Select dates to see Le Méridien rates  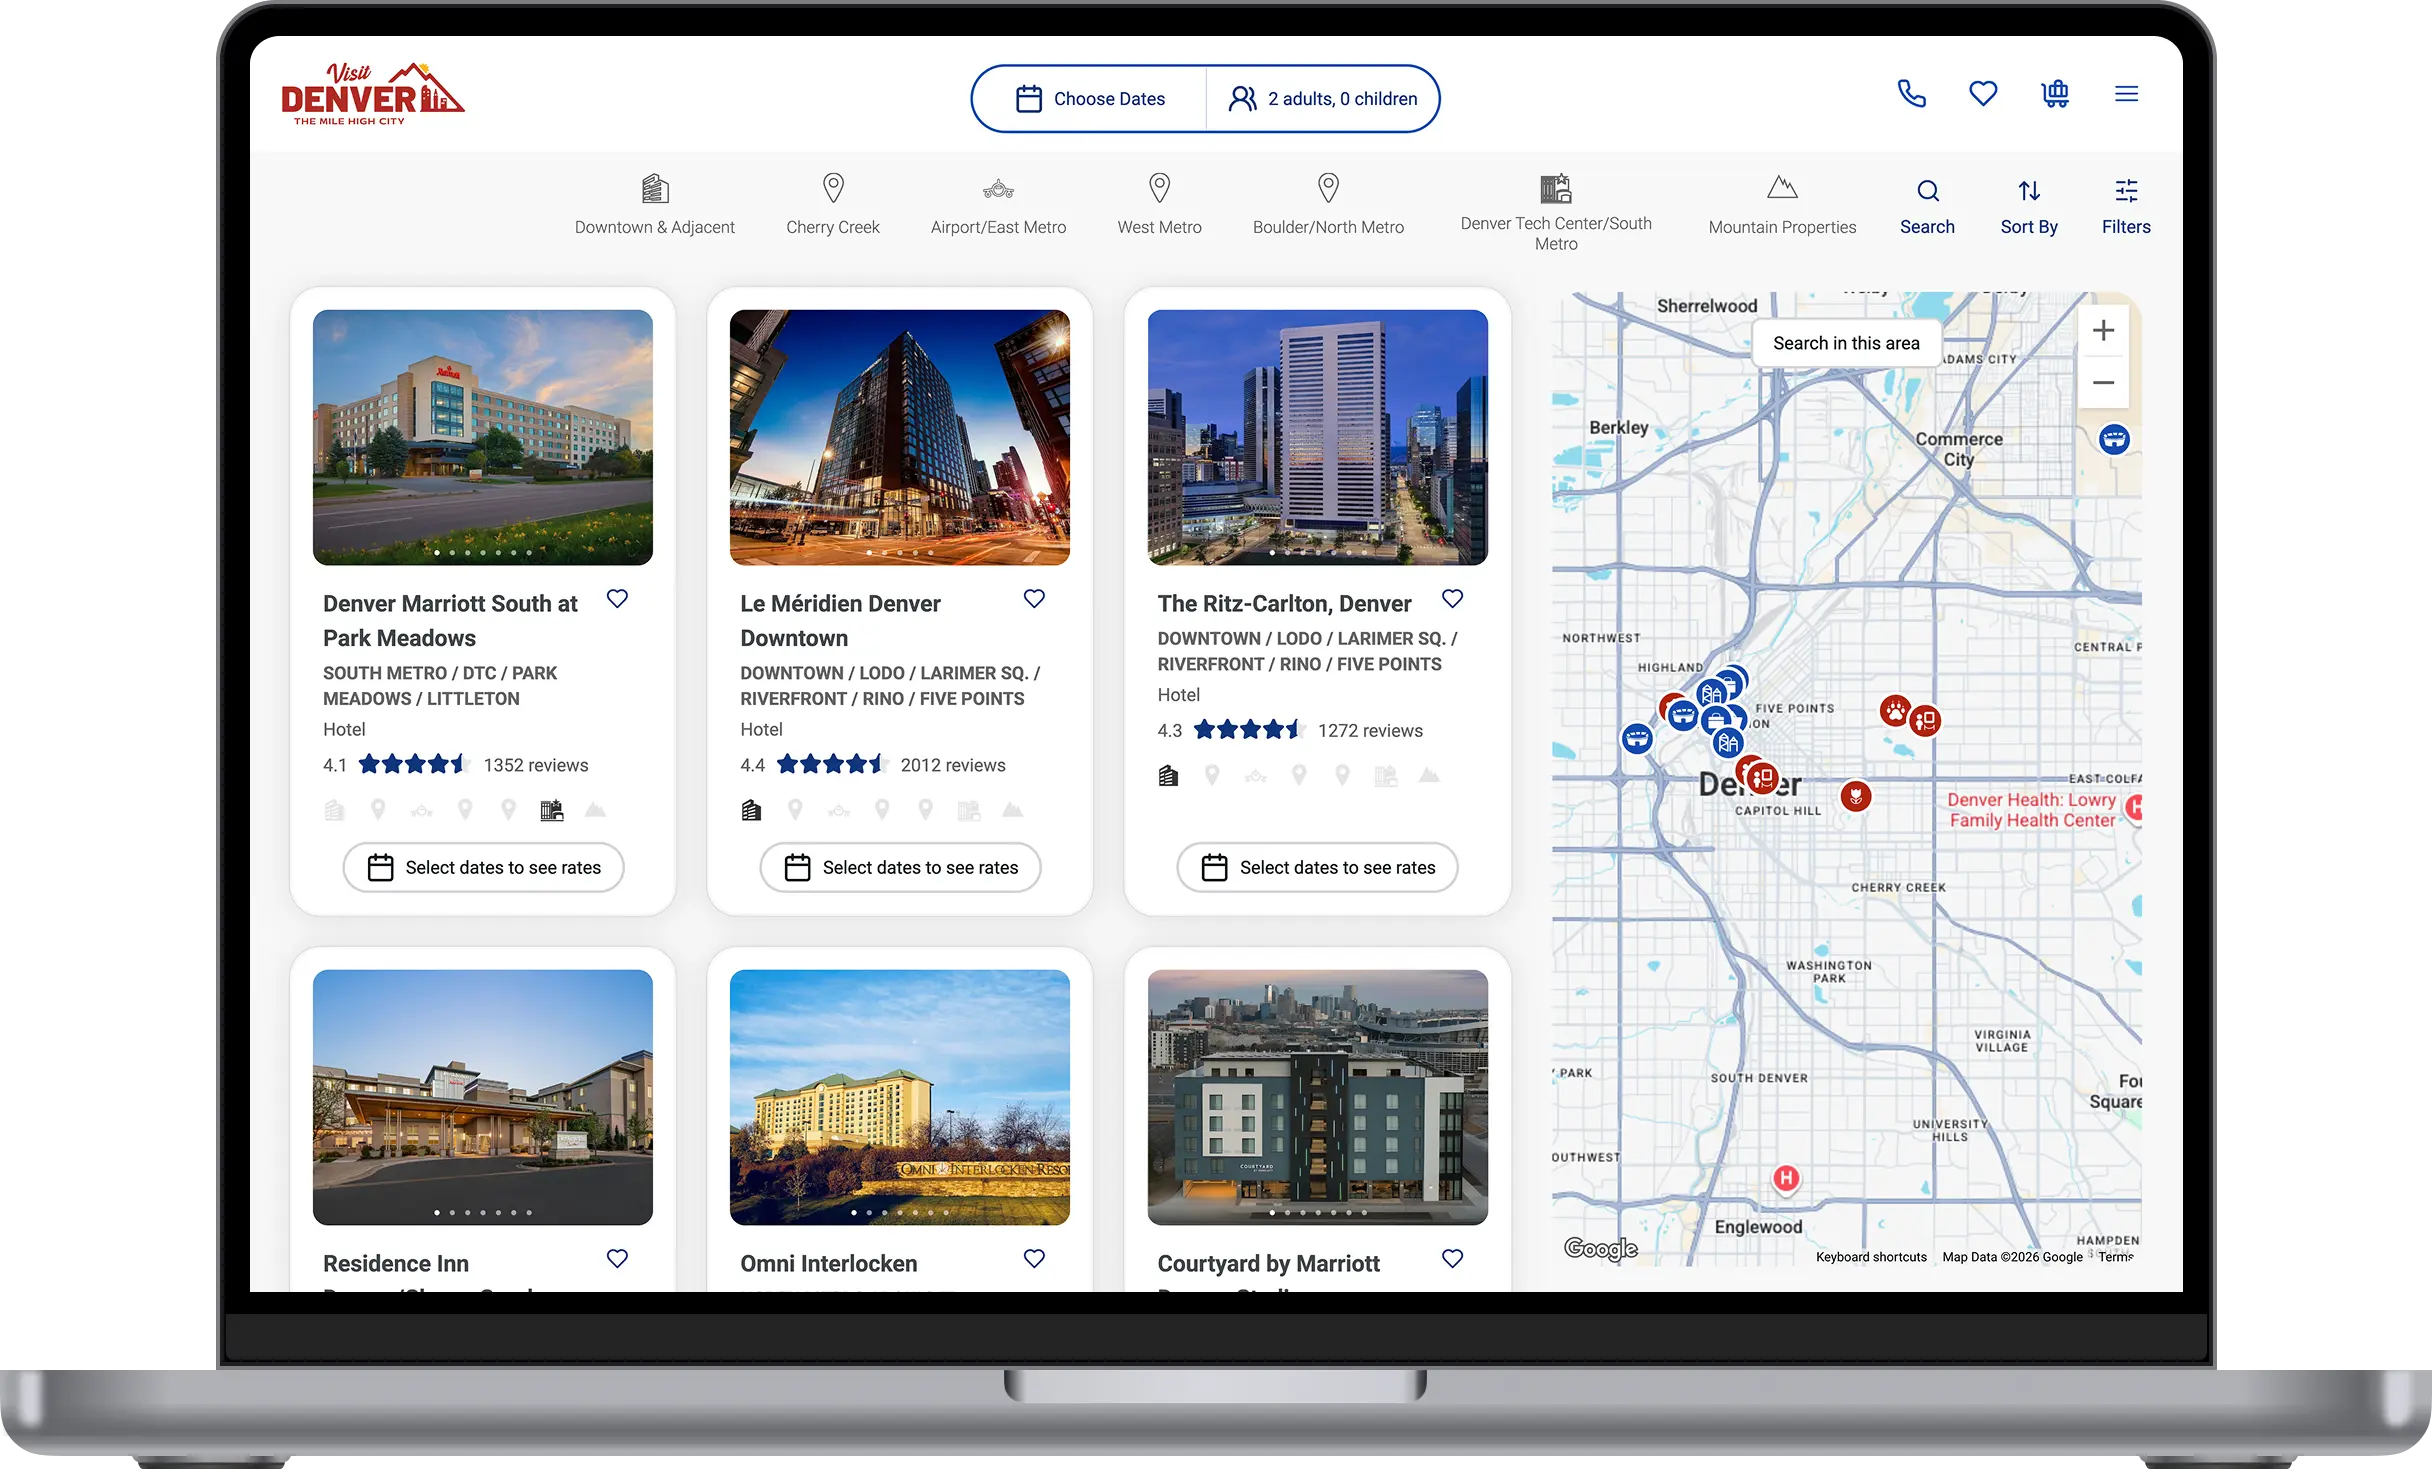tap(900, 868)
